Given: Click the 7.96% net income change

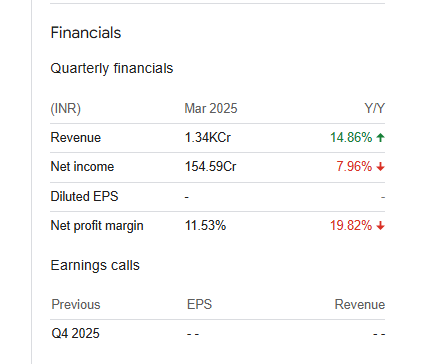Looking at the screenshot, I should 354,166.
